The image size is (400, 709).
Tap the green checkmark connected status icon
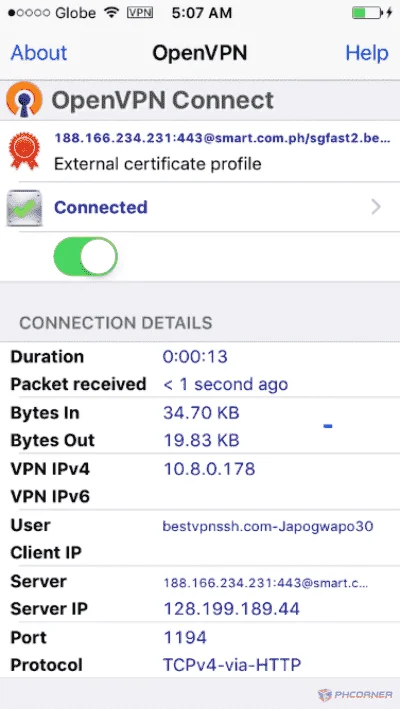[24, 208]
